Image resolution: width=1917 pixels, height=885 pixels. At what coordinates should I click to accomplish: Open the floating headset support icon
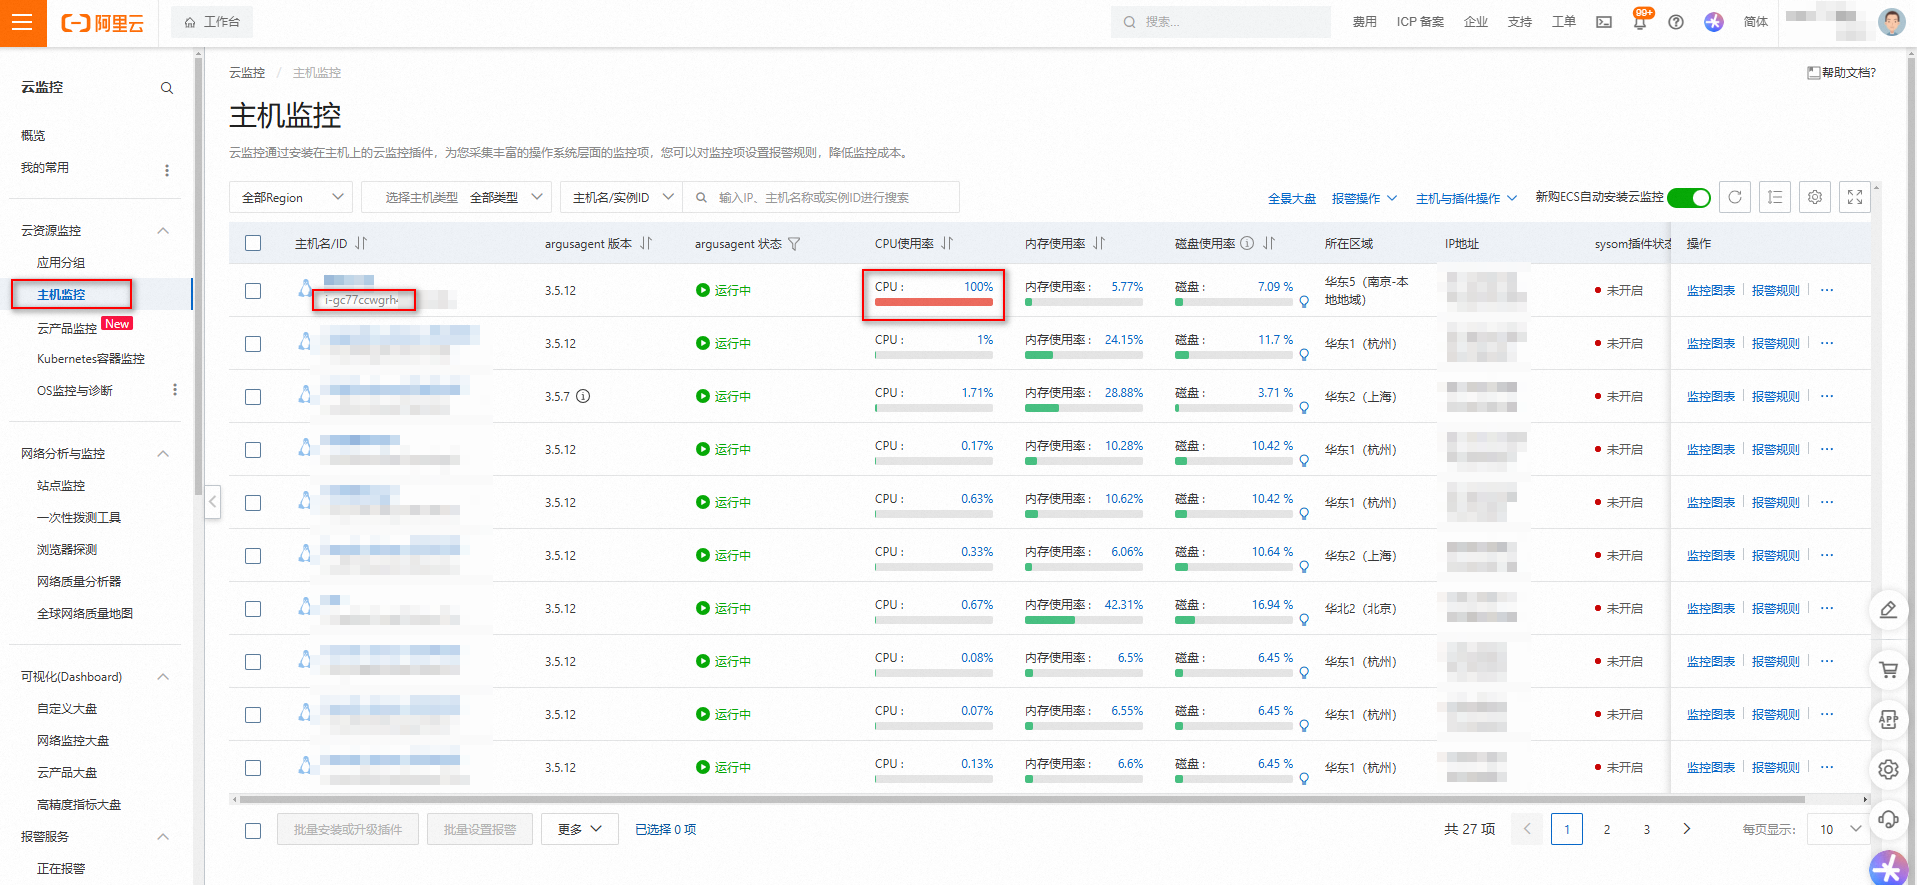pos(1888,820)
